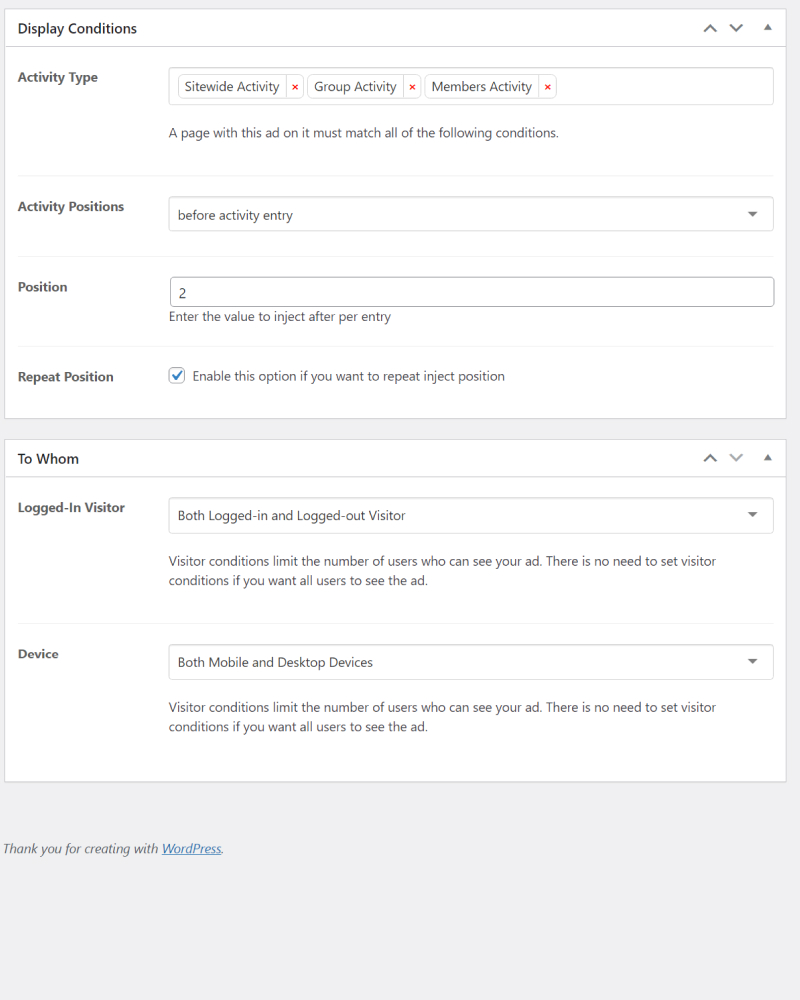Move To Whom panel up
800x1000 pixels.
(710, 458)
